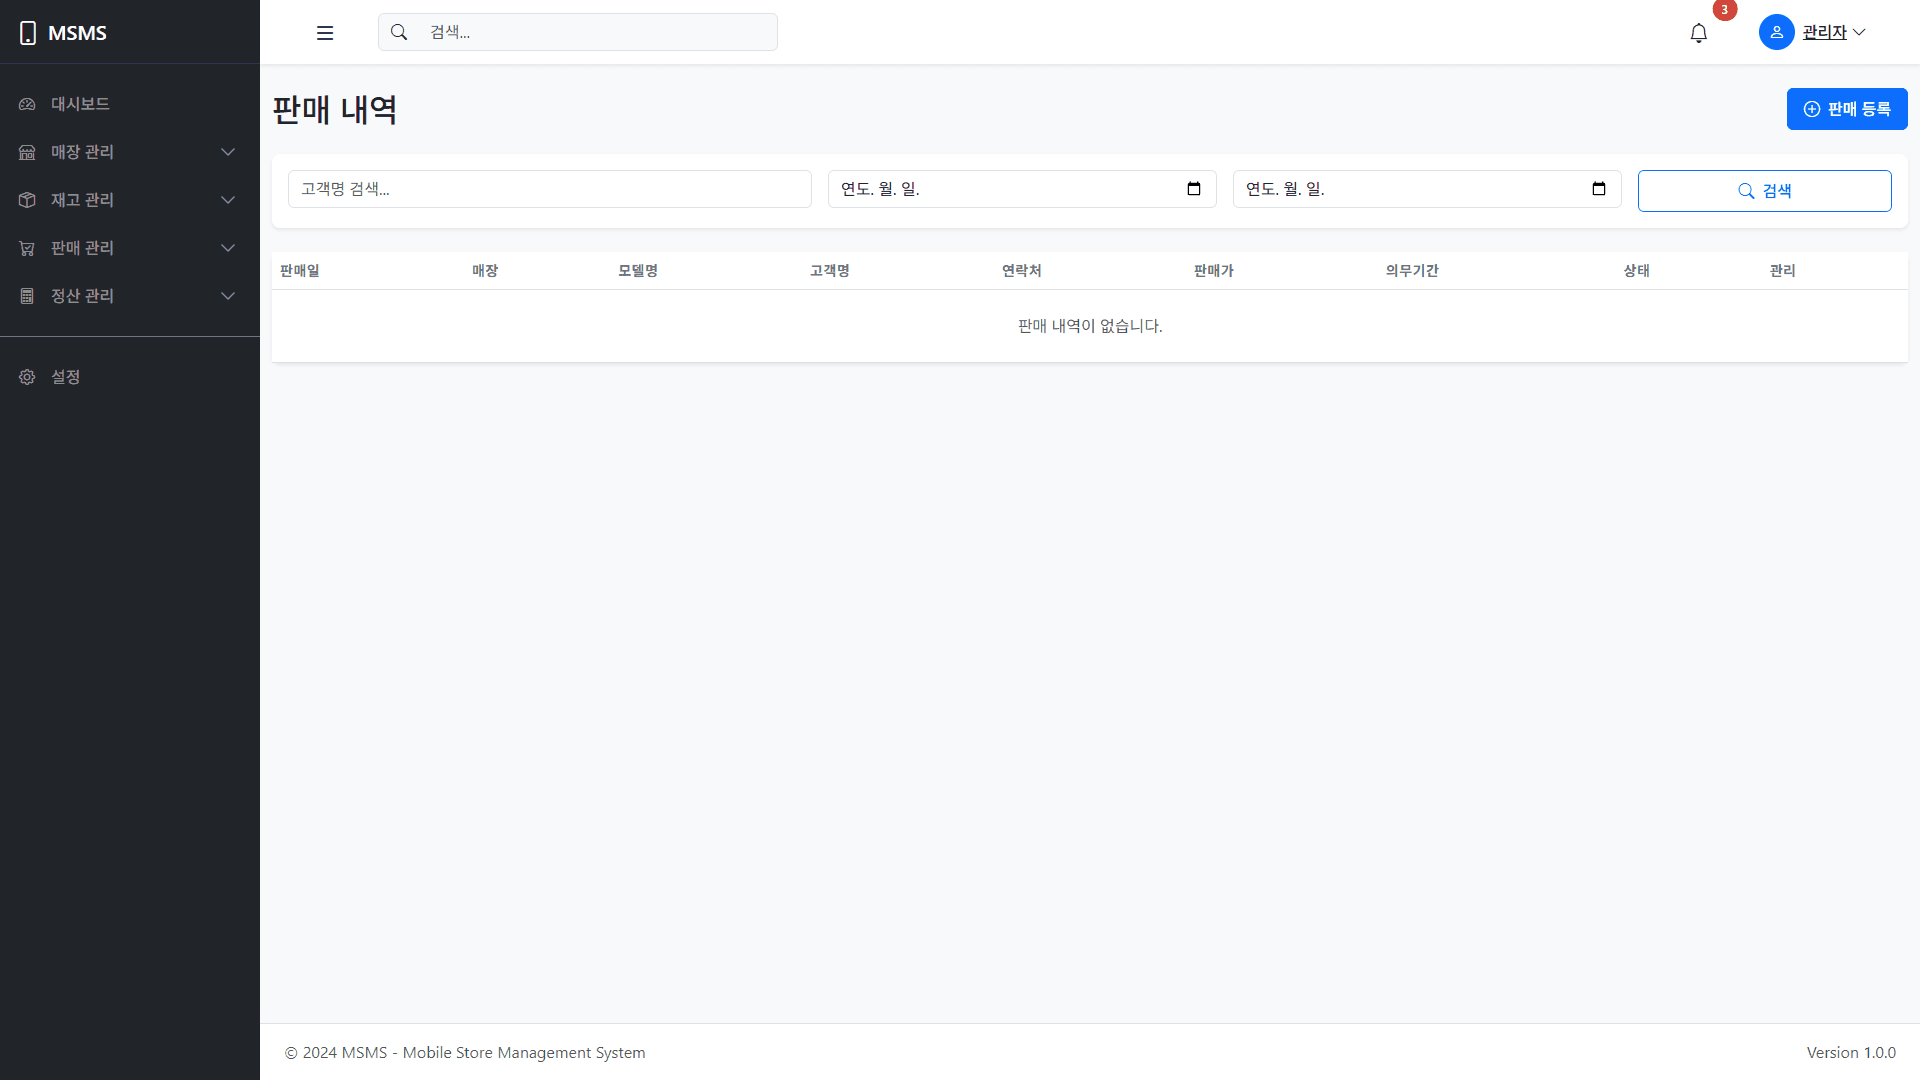Click the 설정 gear icon in sidebar
Screen dimensions: 1920x1080
[27, 377]
